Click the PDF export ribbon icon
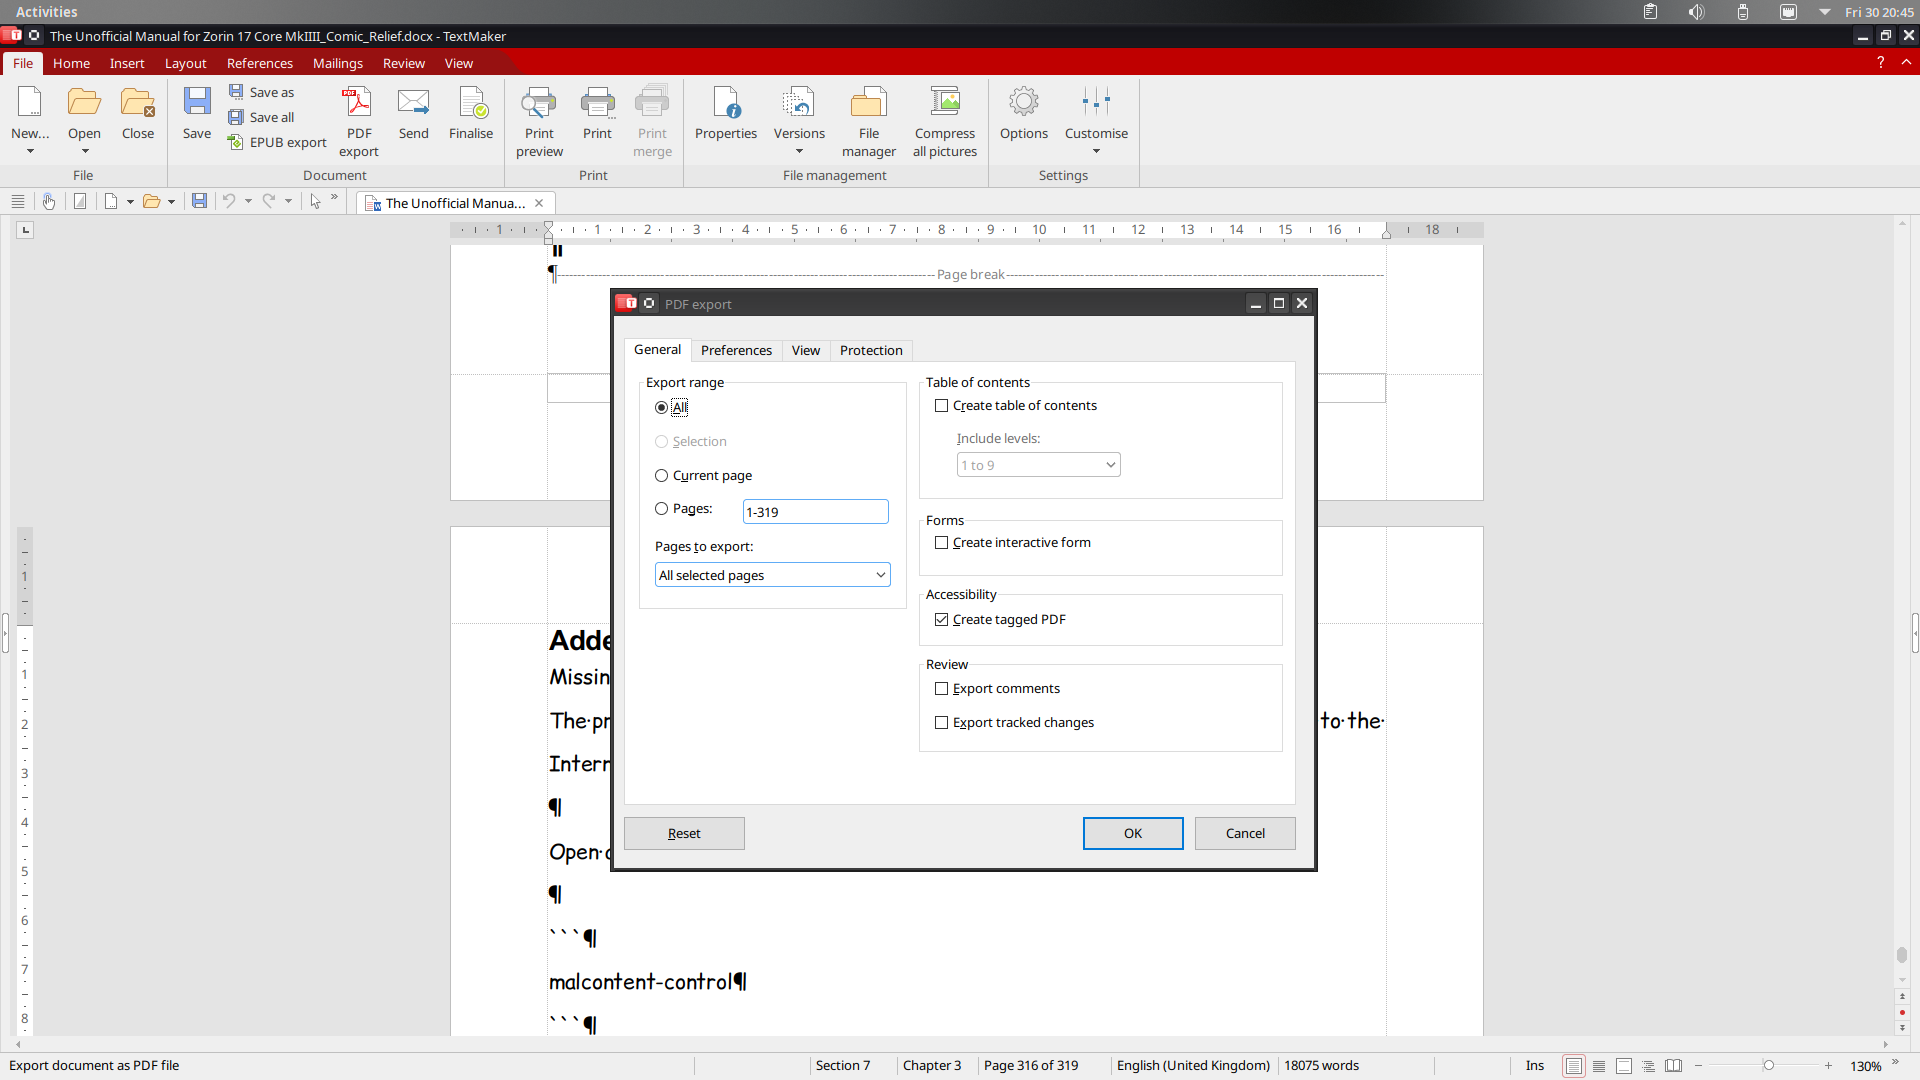This screenshot has height=1080, width=1920. click(358, 103)
